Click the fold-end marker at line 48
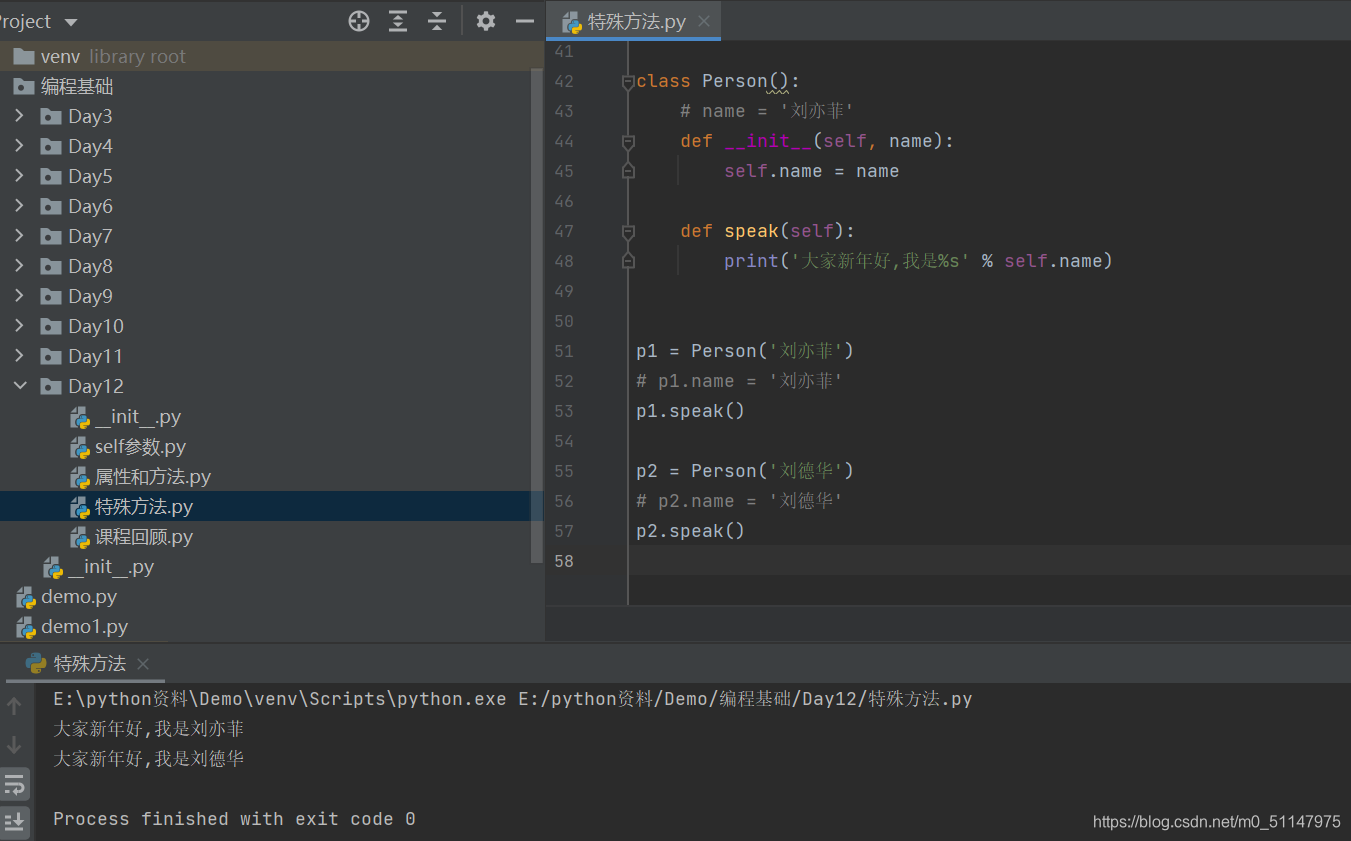 tap(628, 261)
